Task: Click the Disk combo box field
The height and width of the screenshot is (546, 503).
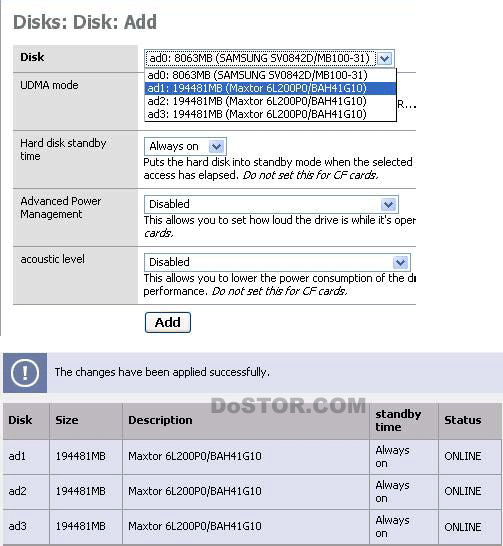Action: 269,58
